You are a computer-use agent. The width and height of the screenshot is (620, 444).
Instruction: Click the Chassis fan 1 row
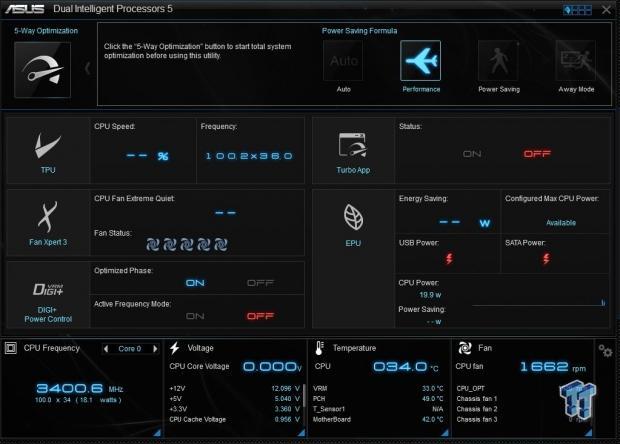click(476, 399)
